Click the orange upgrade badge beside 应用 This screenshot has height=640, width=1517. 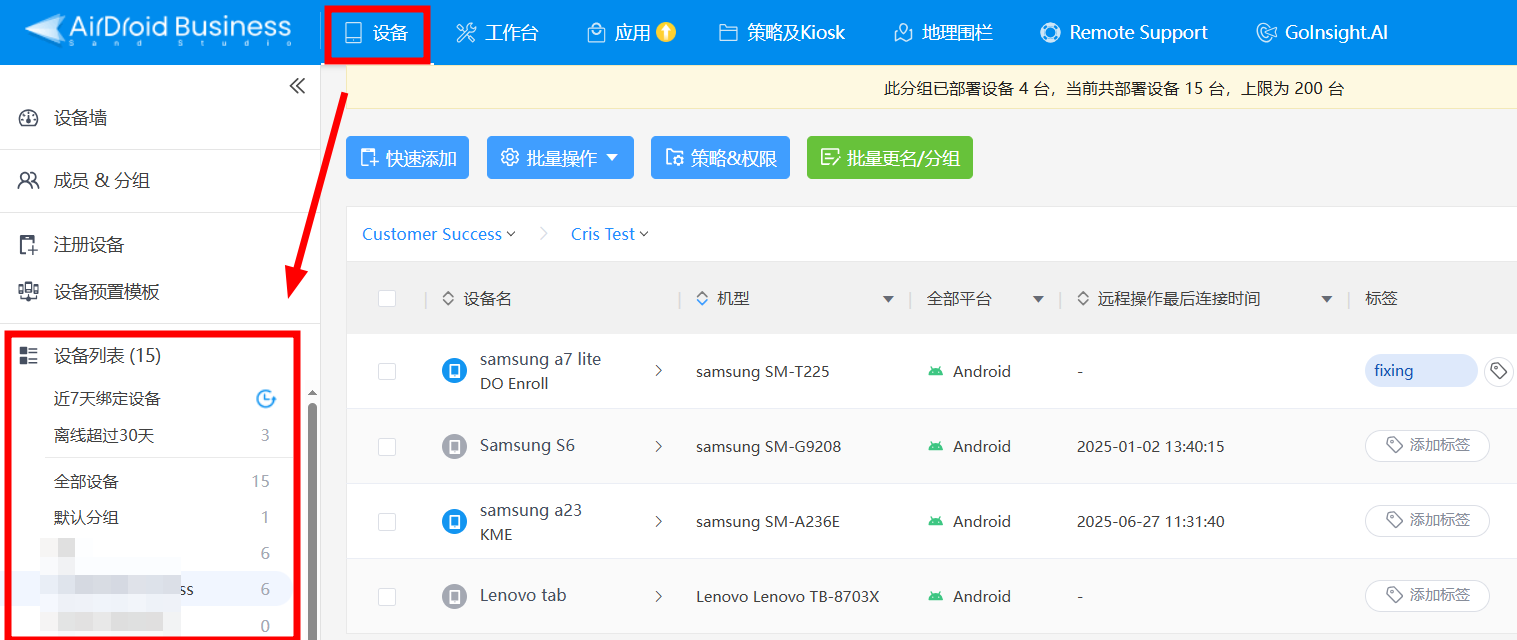(666, 32)
